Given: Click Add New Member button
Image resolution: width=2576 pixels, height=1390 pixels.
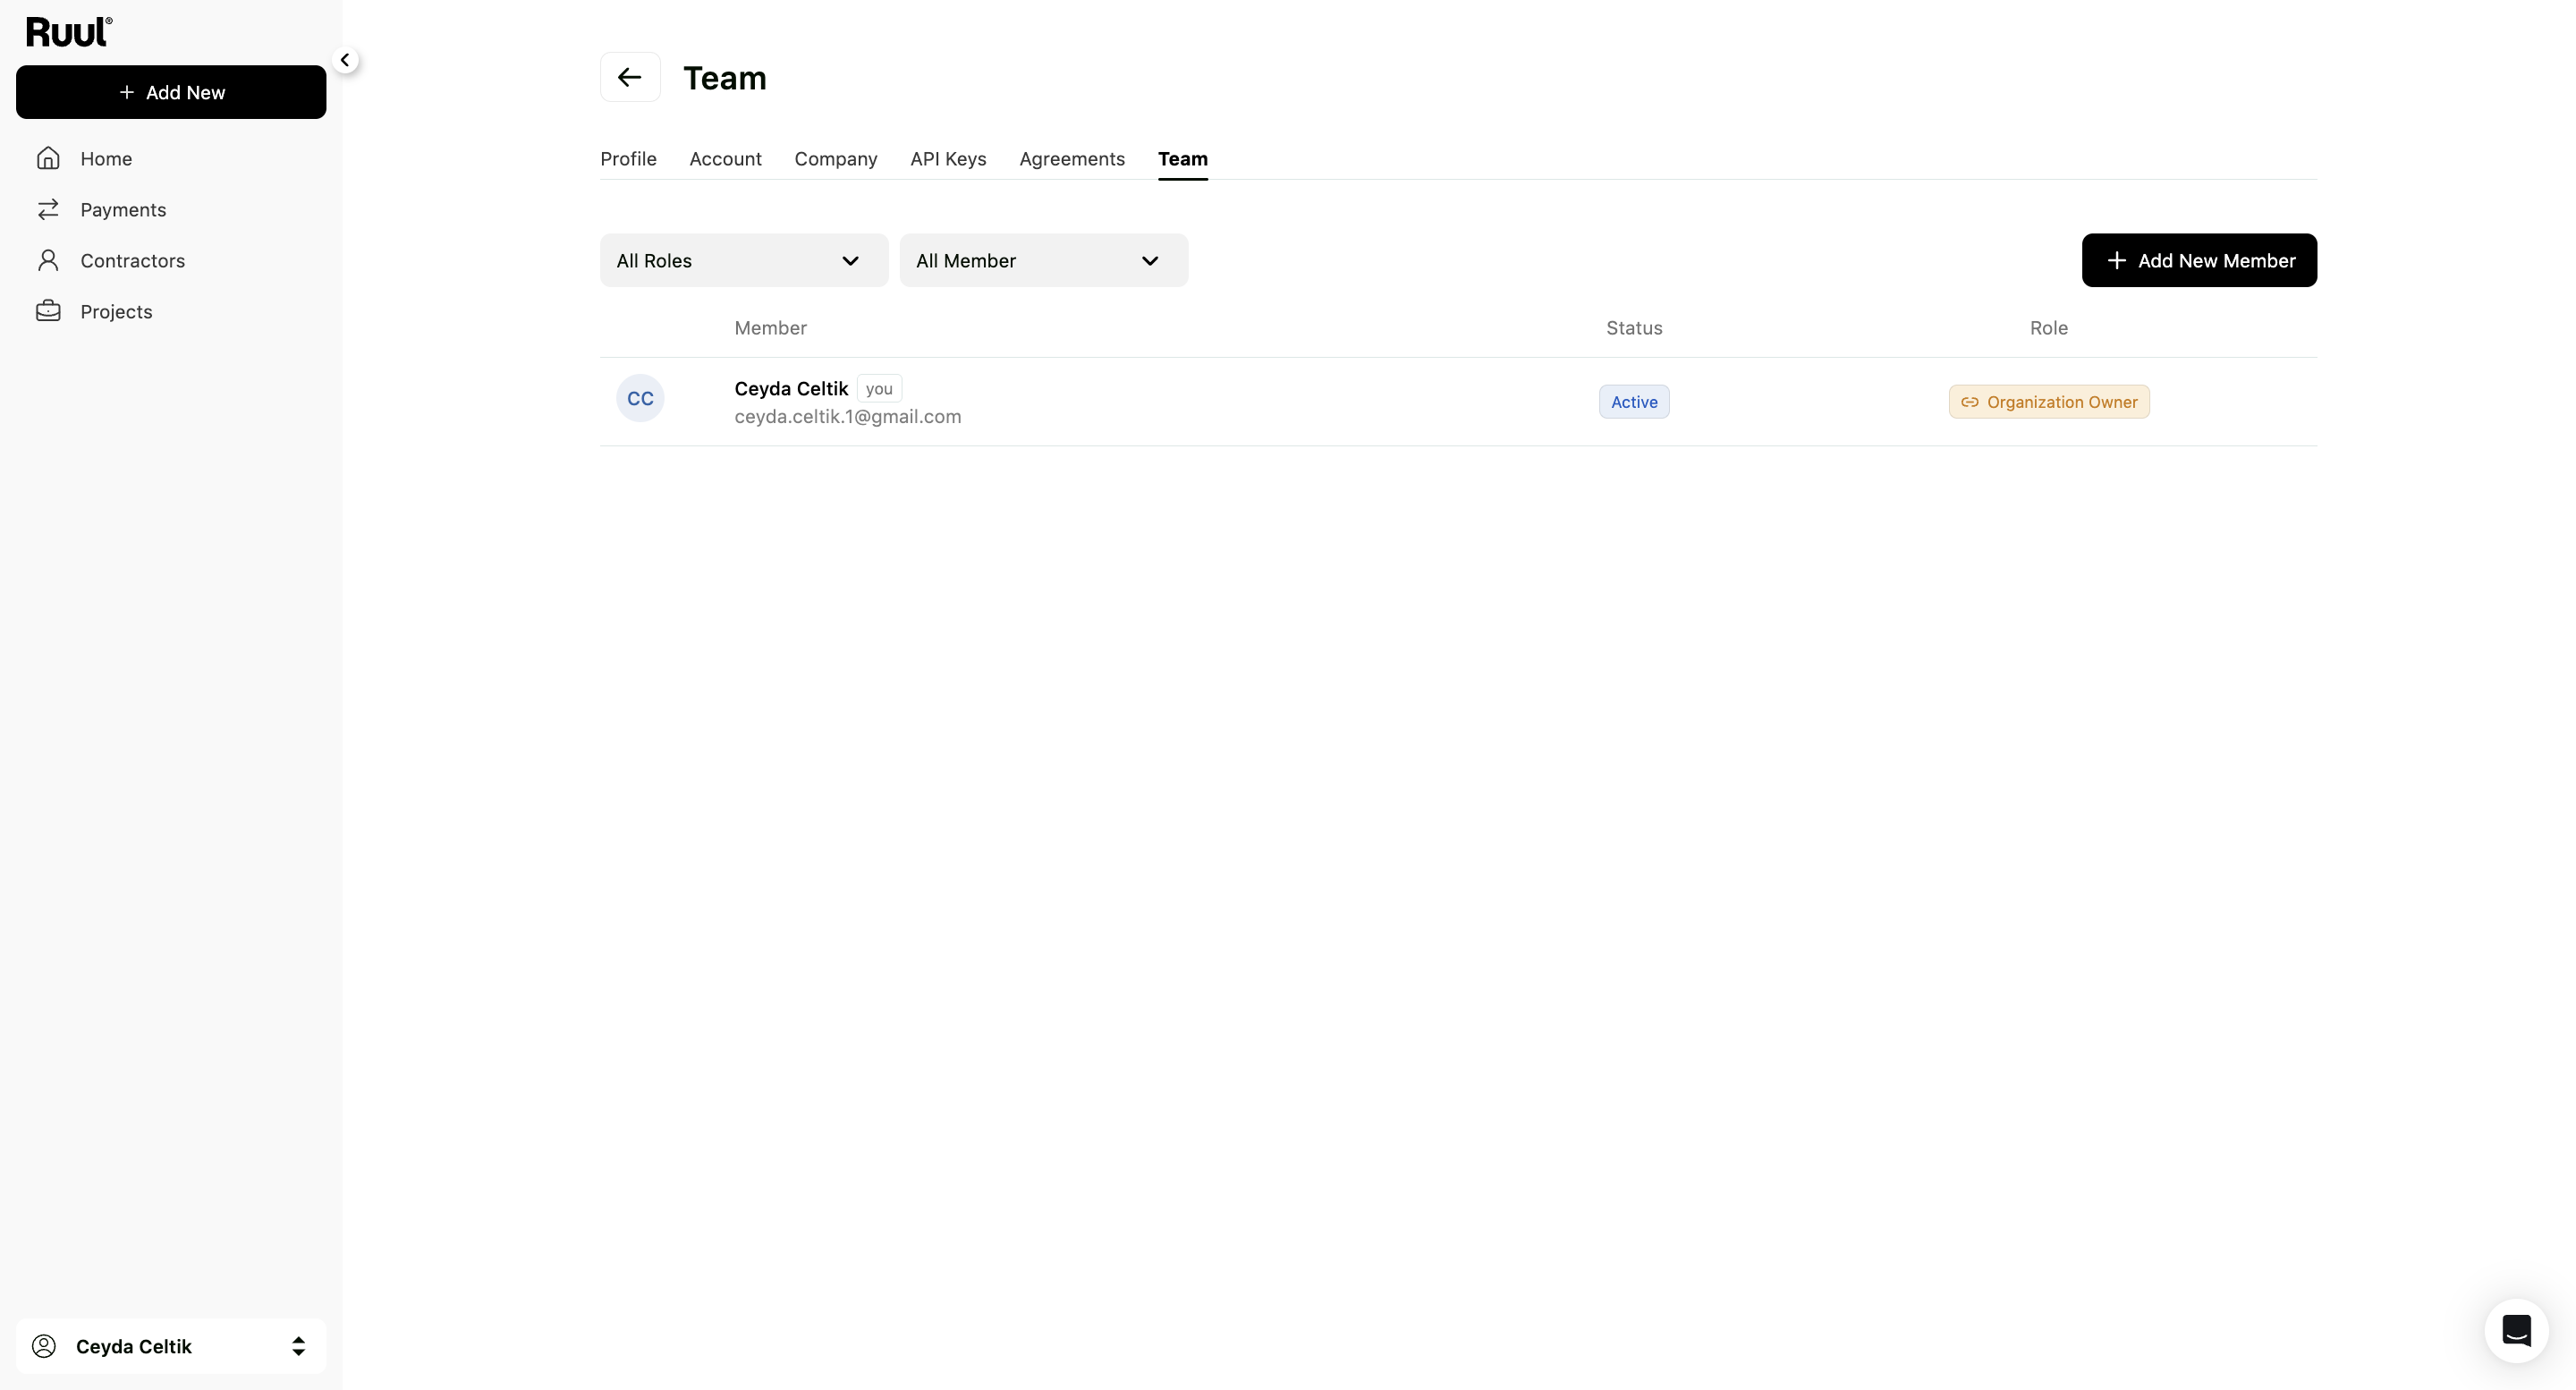Looking at the screenshot, I should pos(2199,260).
